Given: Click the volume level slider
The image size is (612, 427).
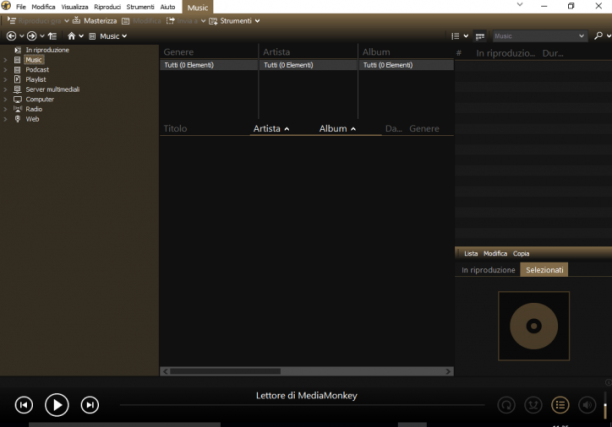Looking at the screenshot, I should click(x=605, y=406).
